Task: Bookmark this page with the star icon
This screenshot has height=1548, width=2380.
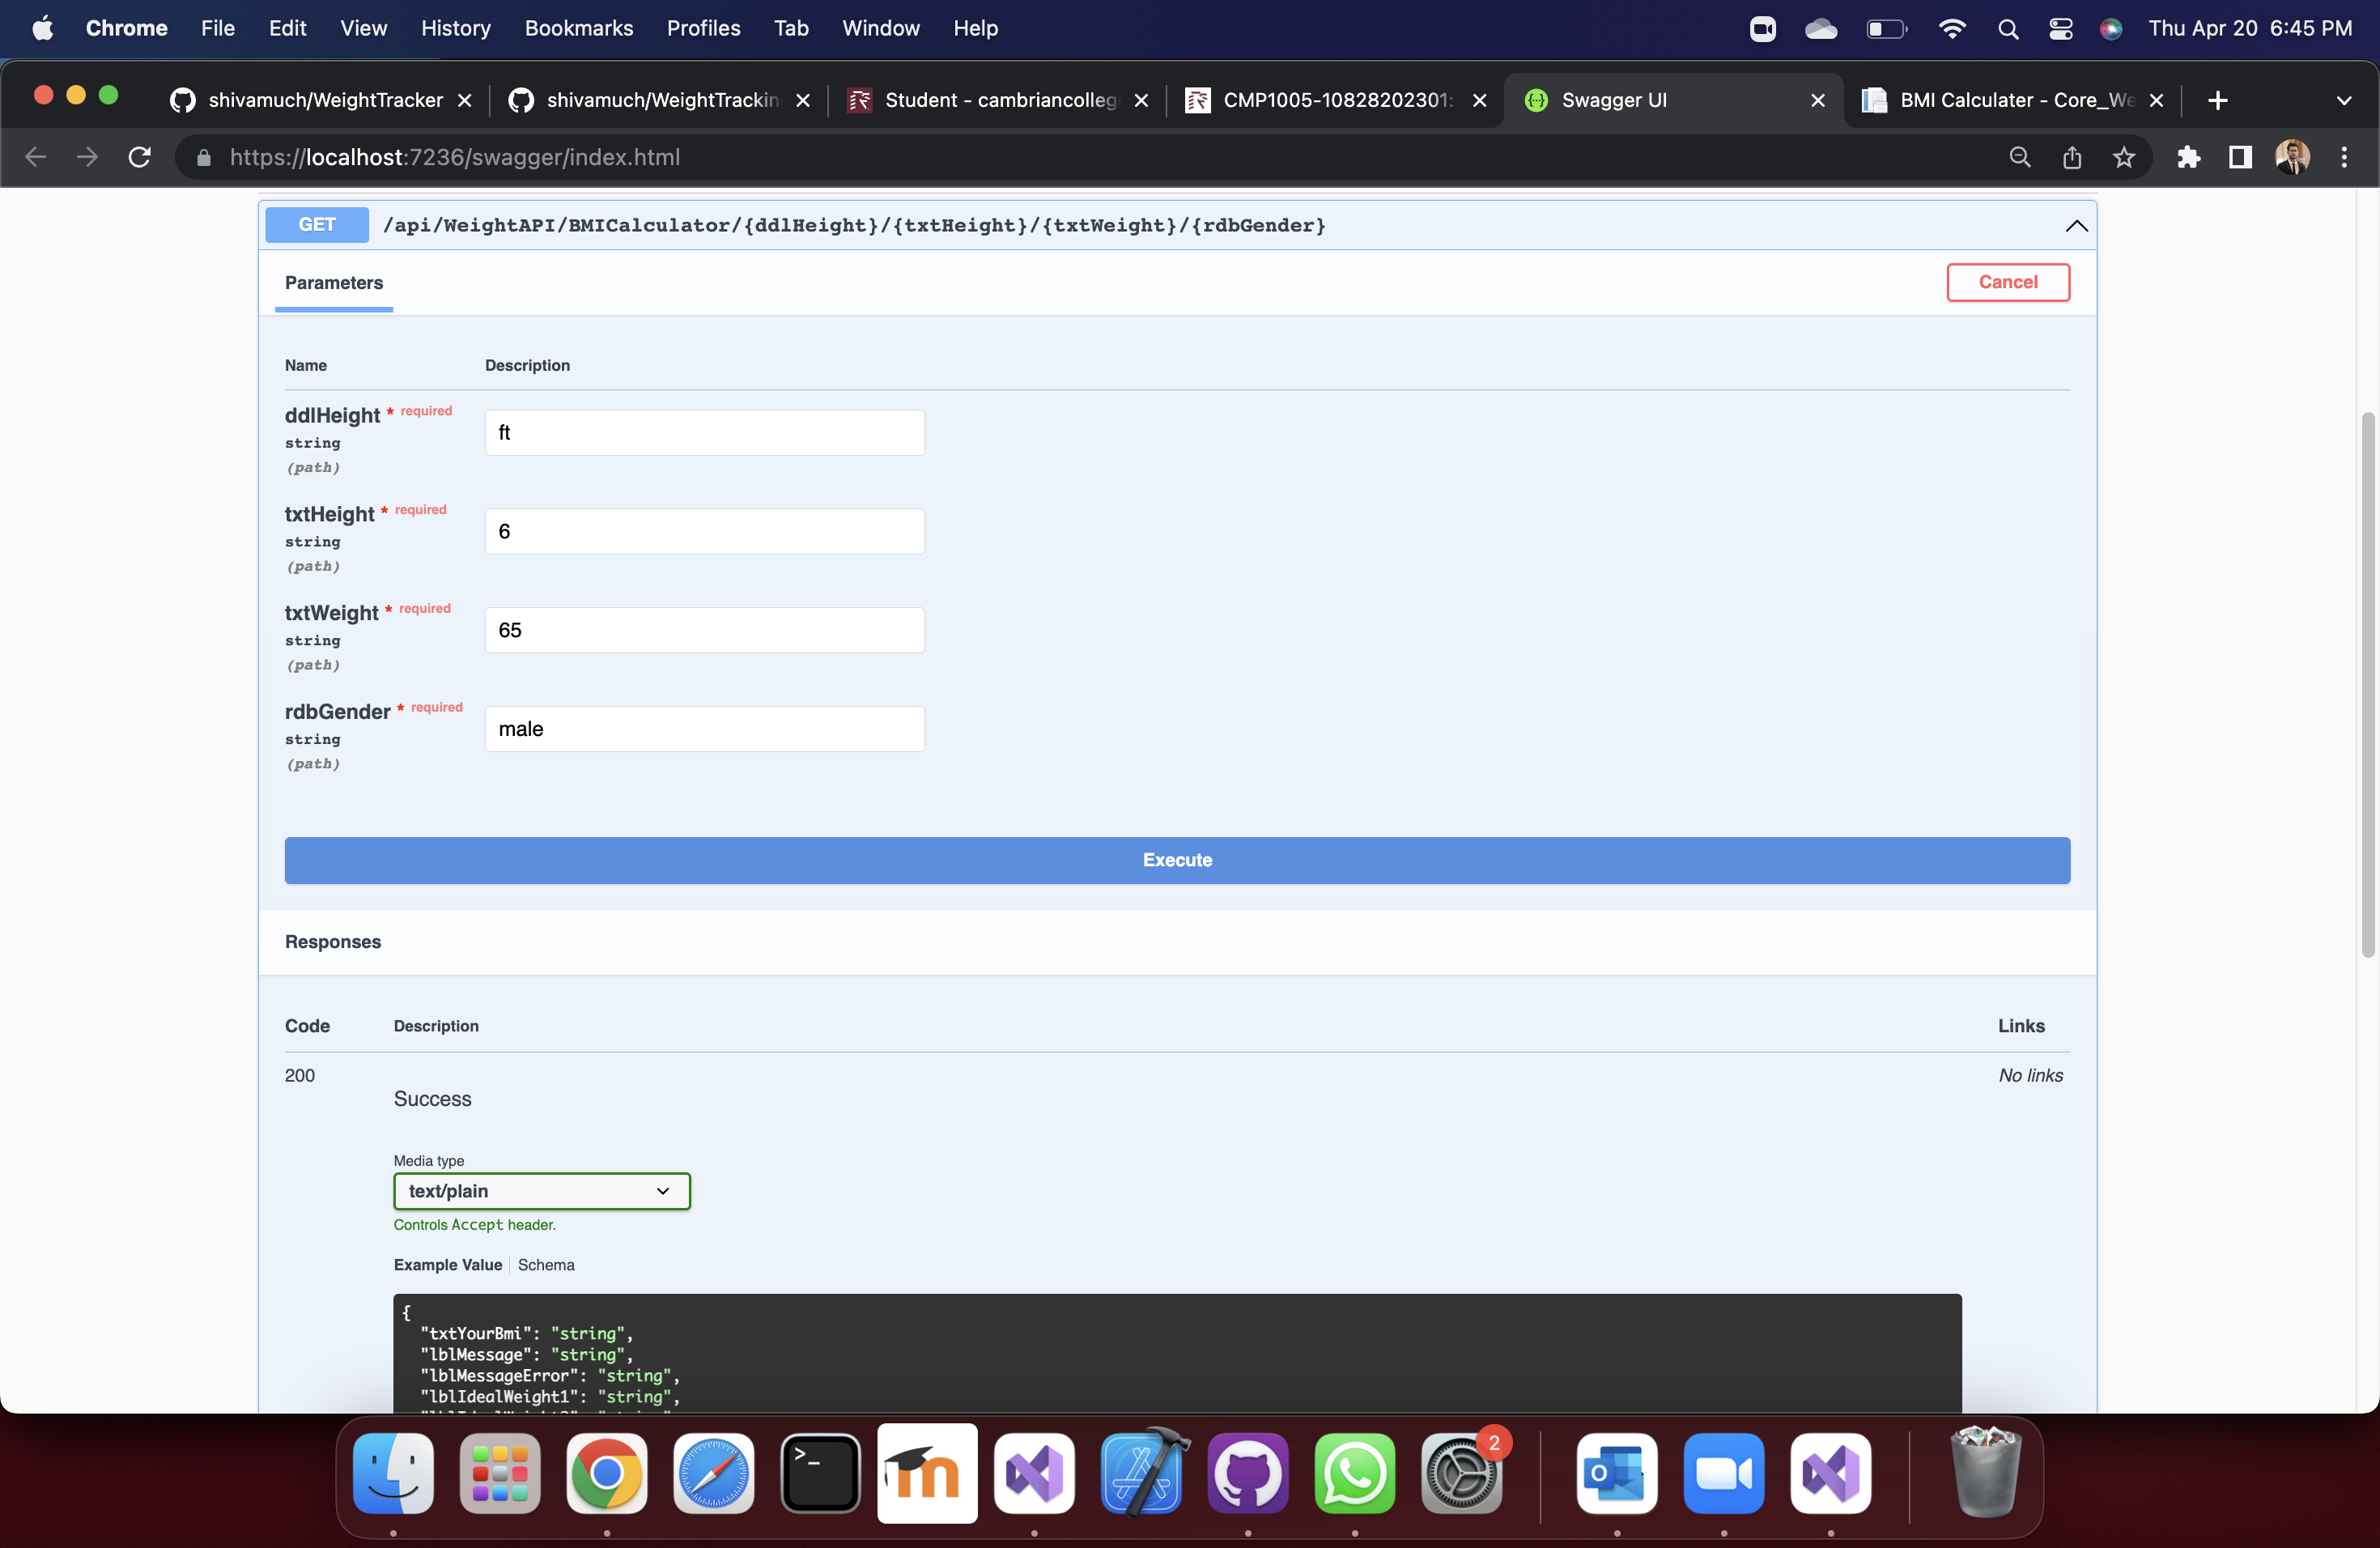Action: click(2124, 157)
